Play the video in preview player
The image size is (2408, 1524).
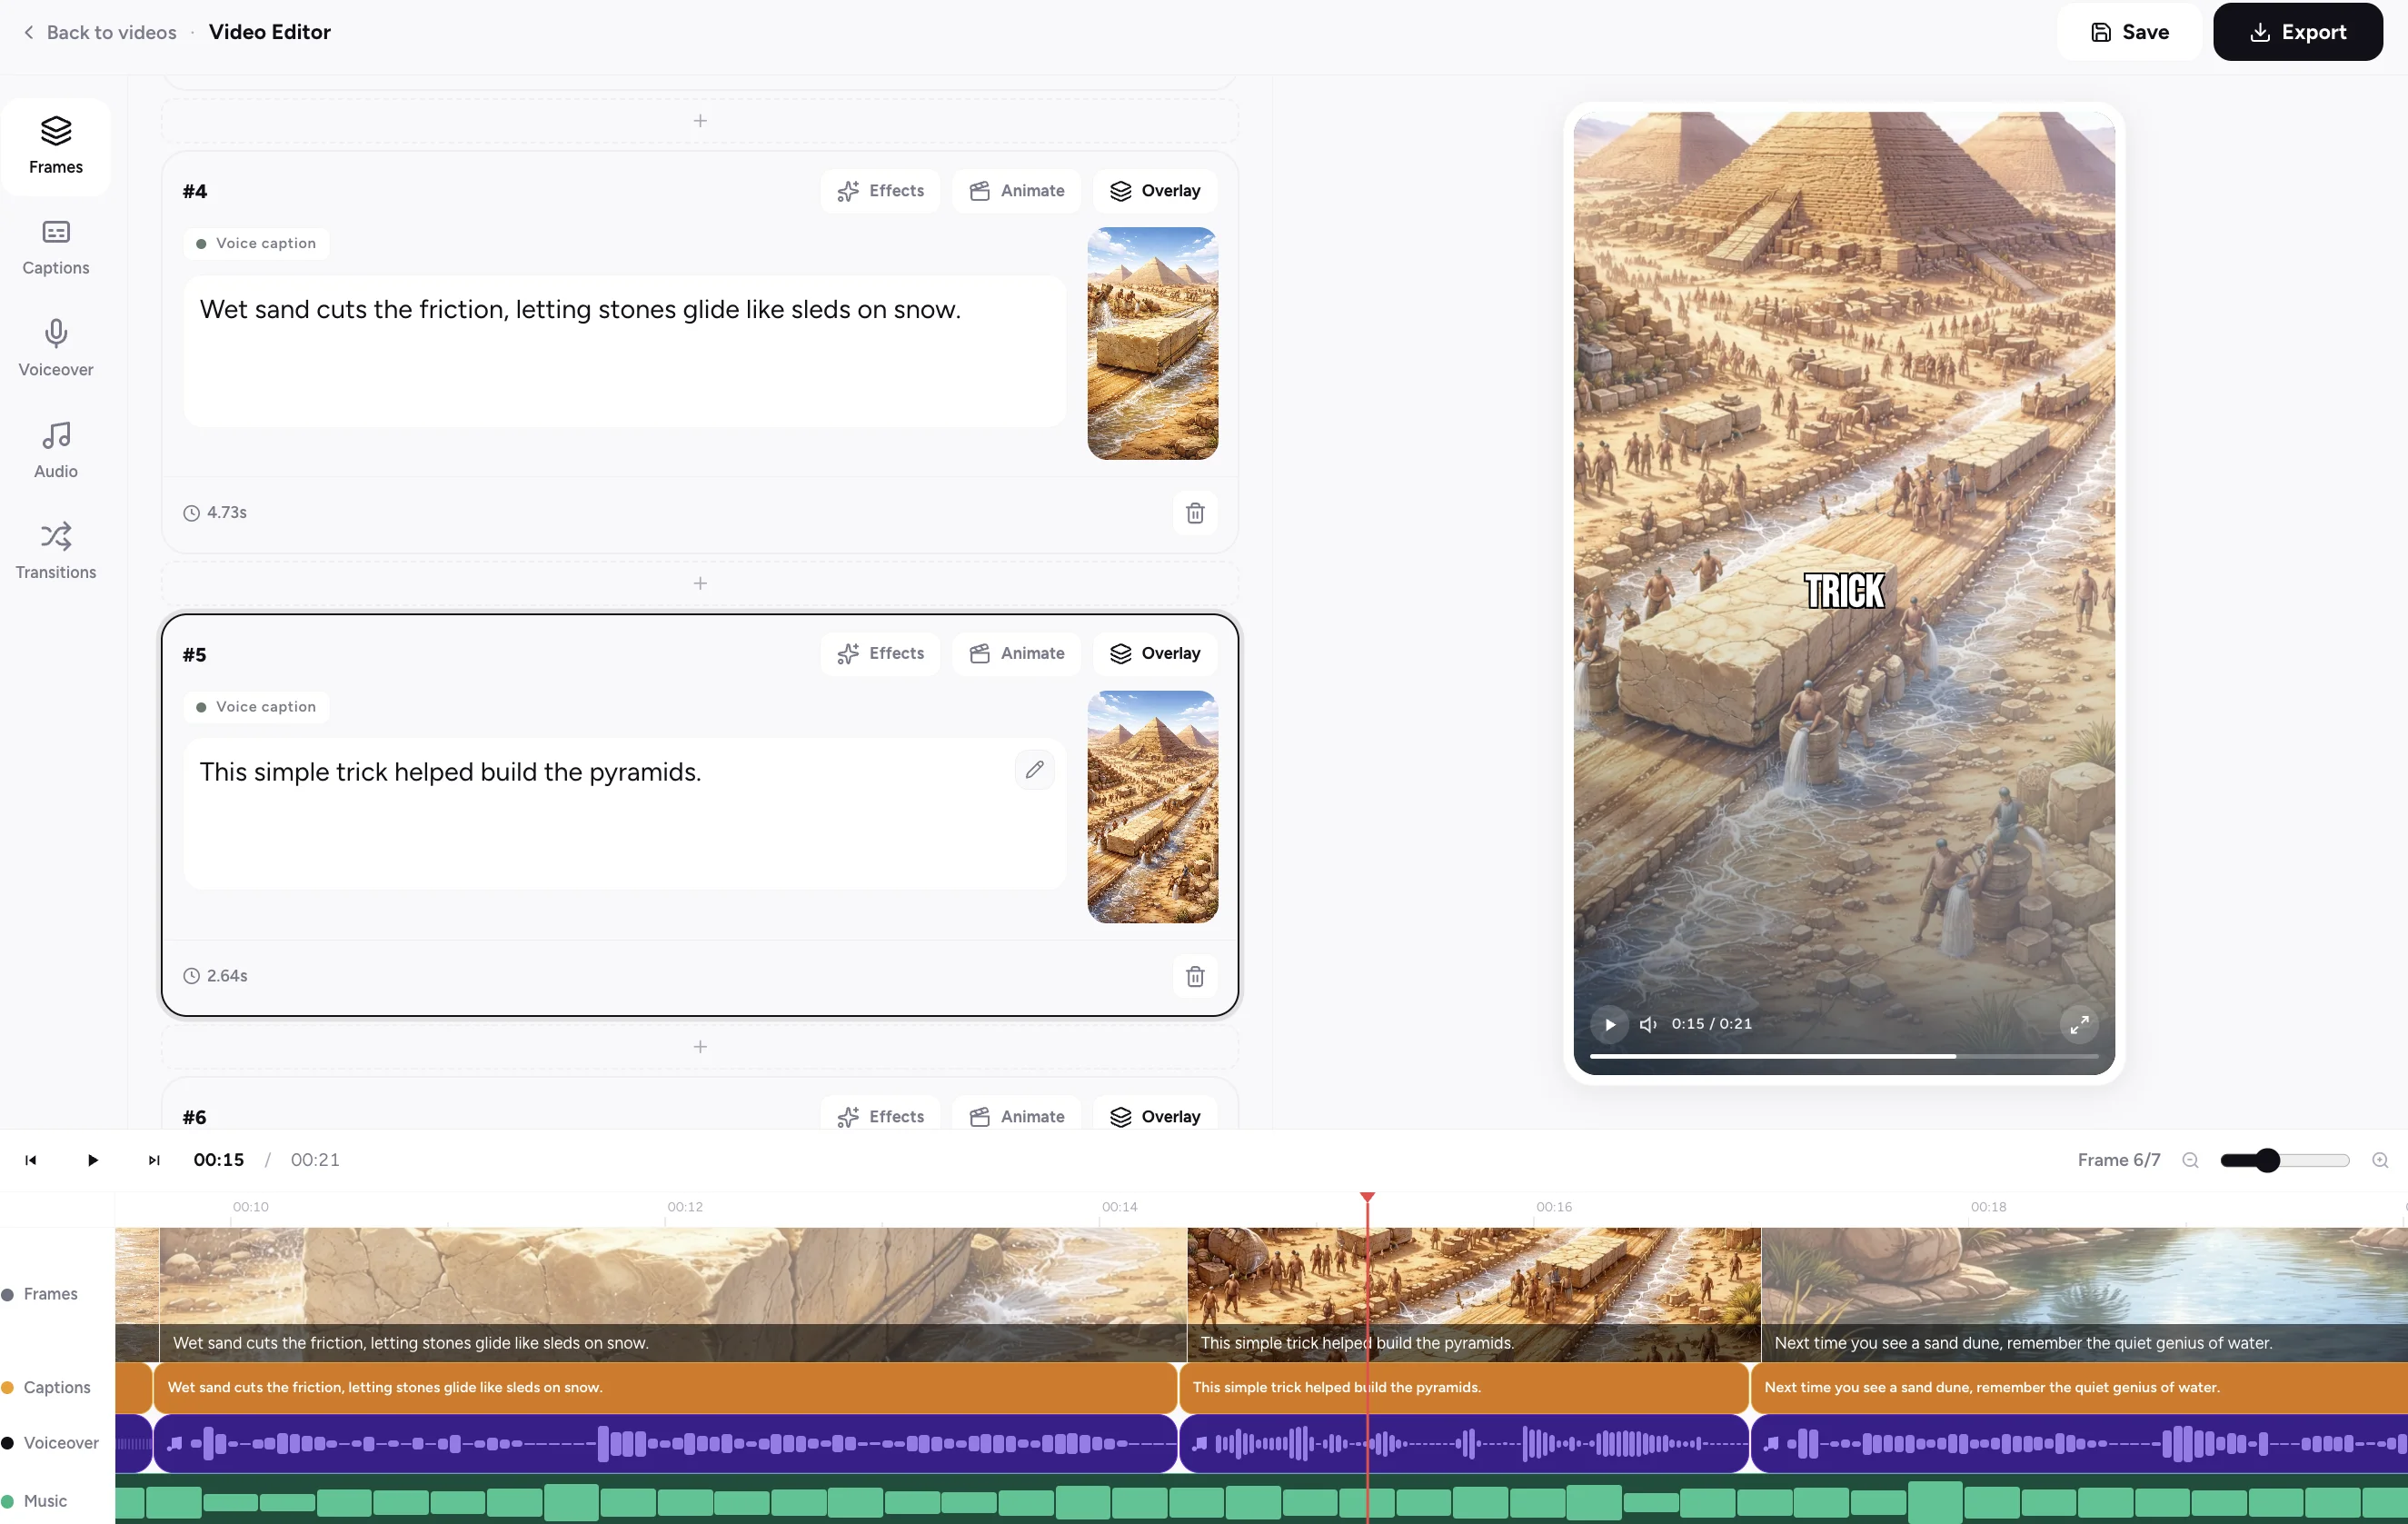tap(1610, 1024)
